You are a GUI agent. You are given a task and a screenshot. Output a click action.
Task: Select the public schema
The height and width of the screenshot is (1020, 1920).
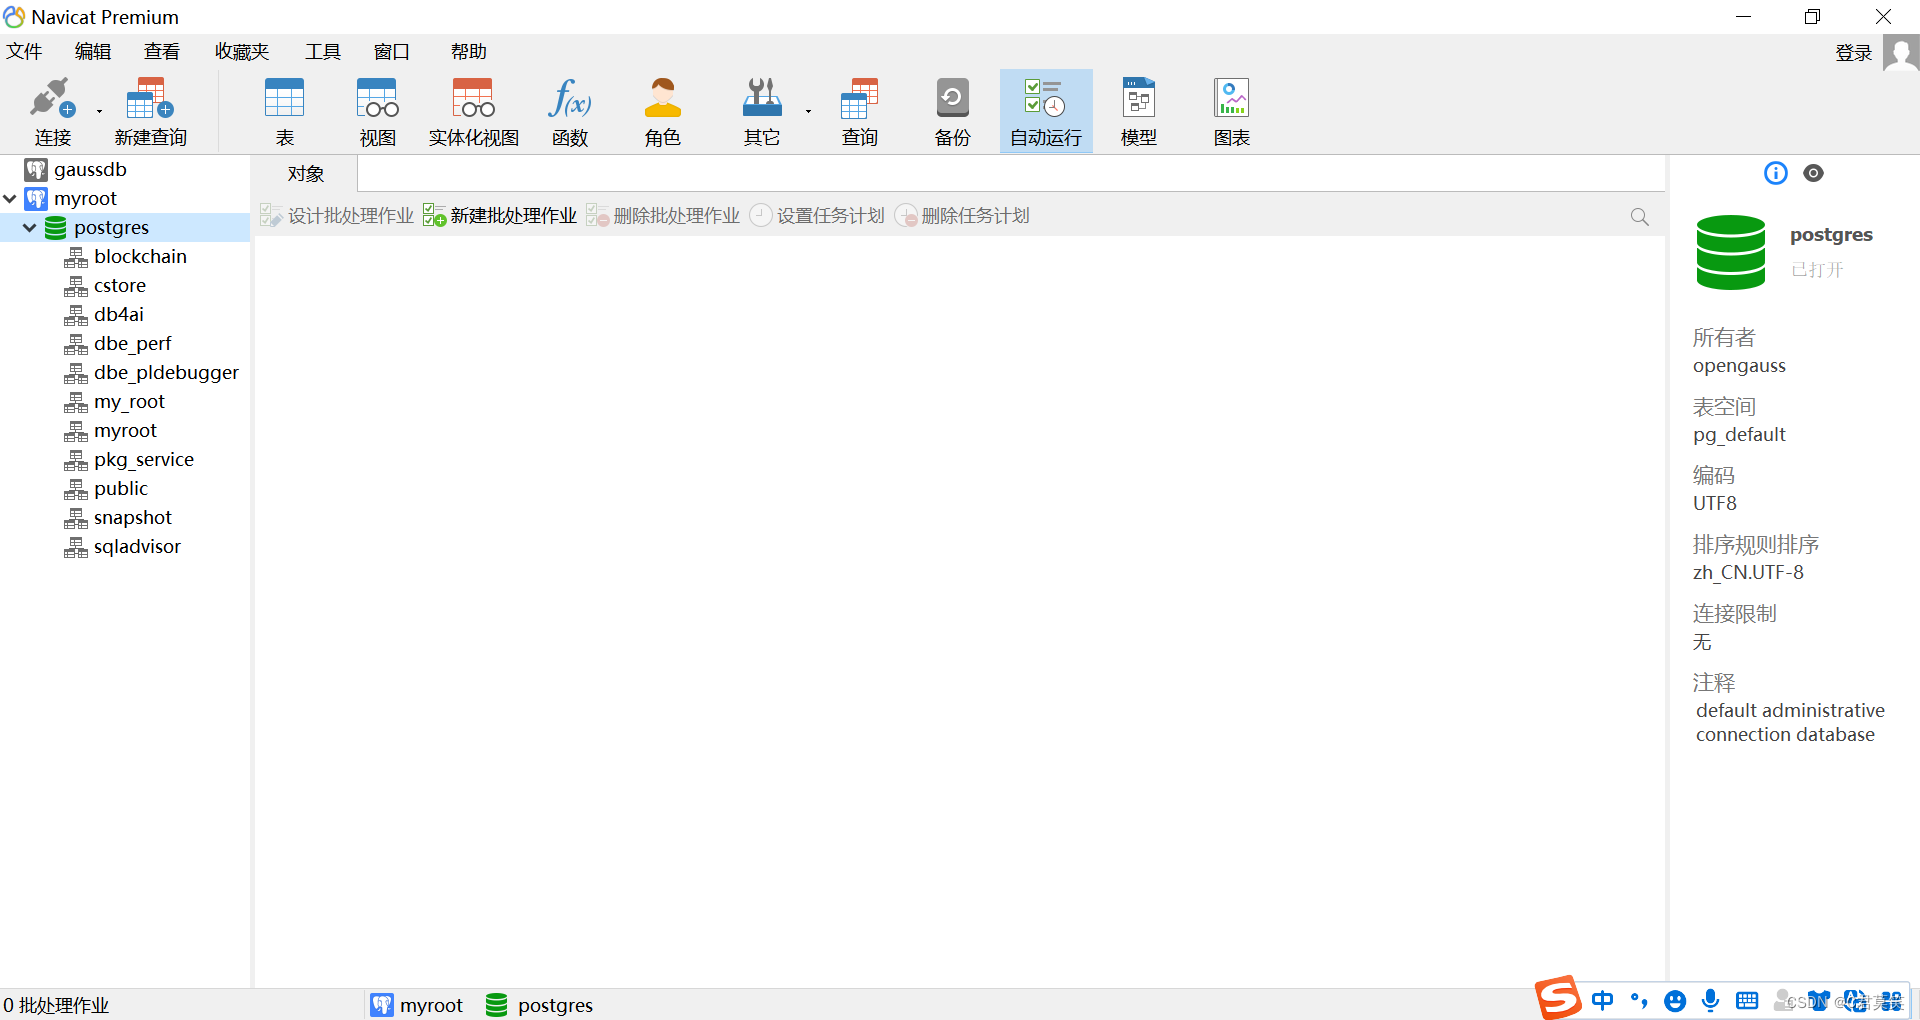point(121,488)
